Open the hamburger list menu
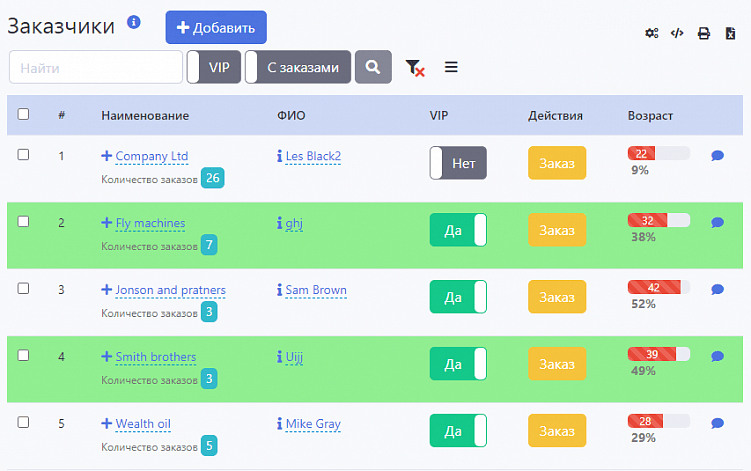The width and height of the screenshot is (751, 471). pos(451,67)
